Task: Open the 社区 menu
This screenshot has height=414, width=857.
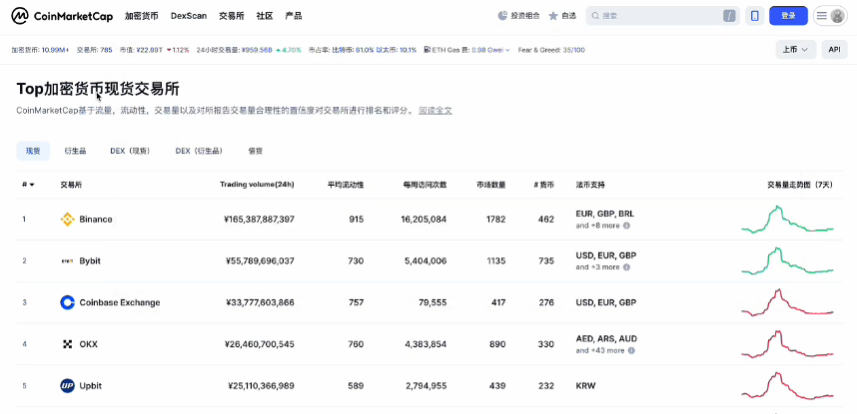Action: [x=265, y=16]
